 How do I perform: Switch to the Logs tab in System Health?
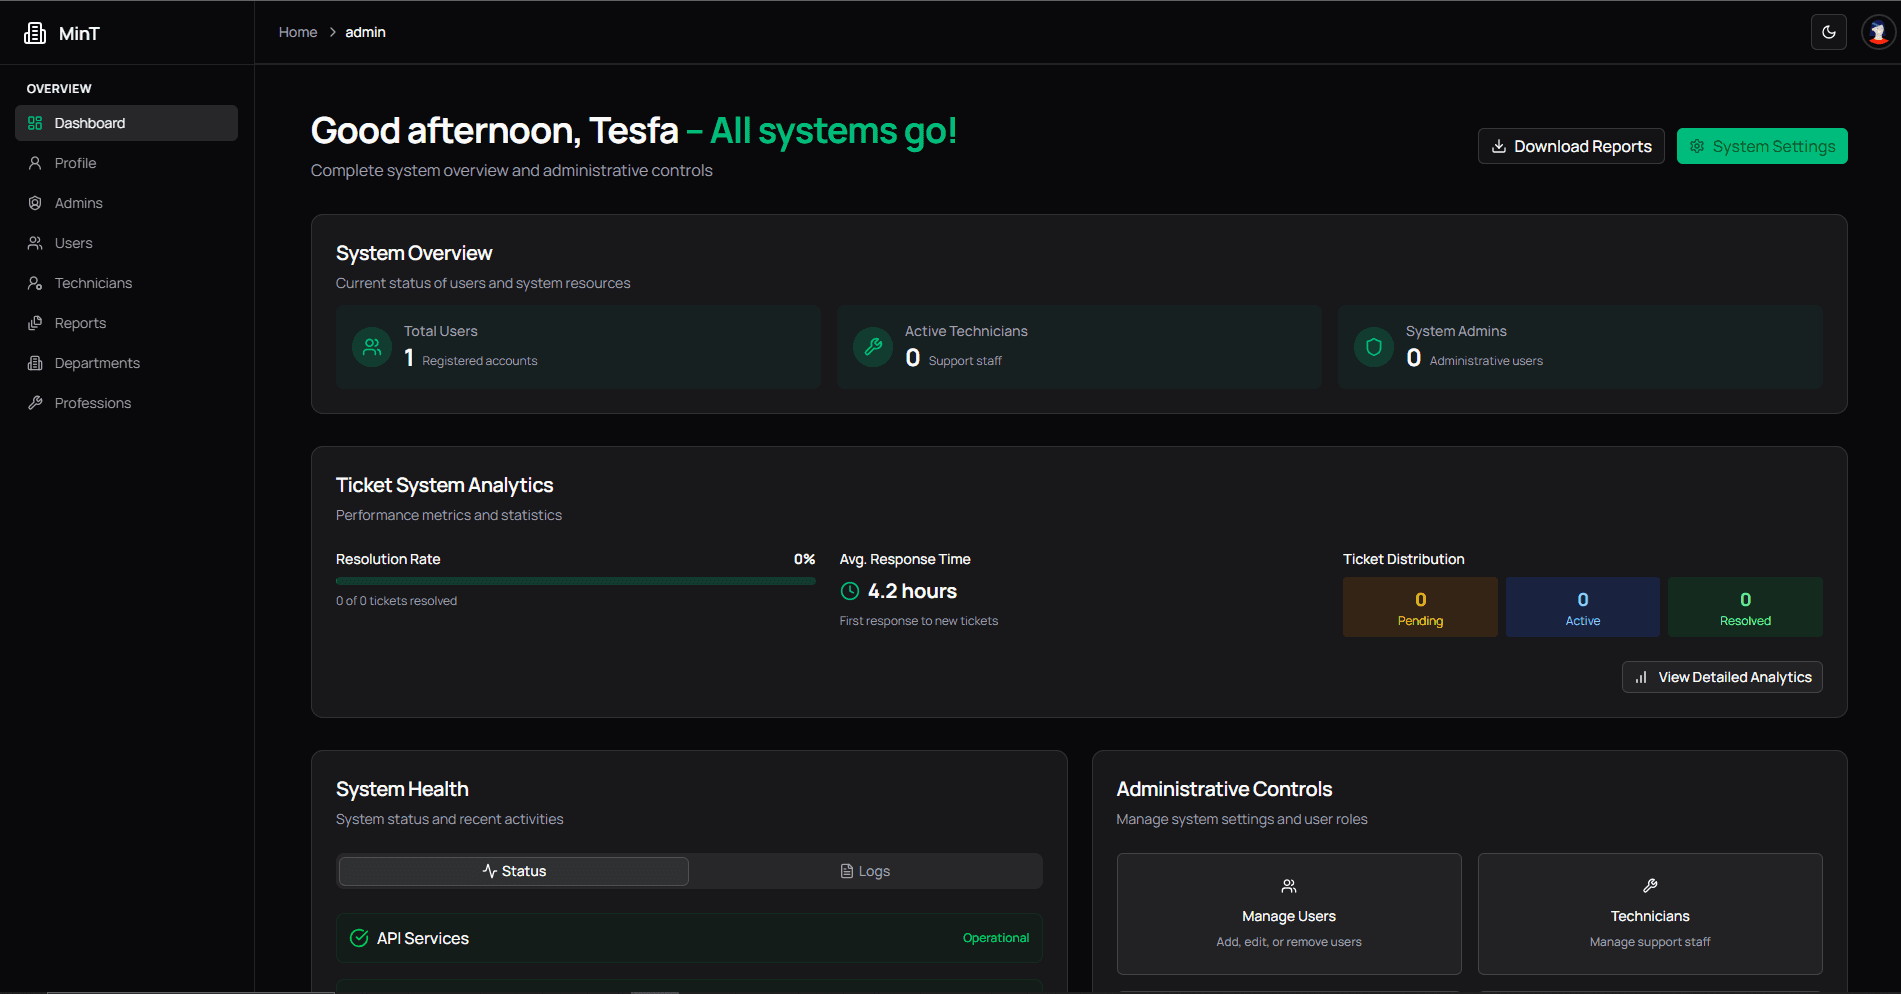point(865,870)
